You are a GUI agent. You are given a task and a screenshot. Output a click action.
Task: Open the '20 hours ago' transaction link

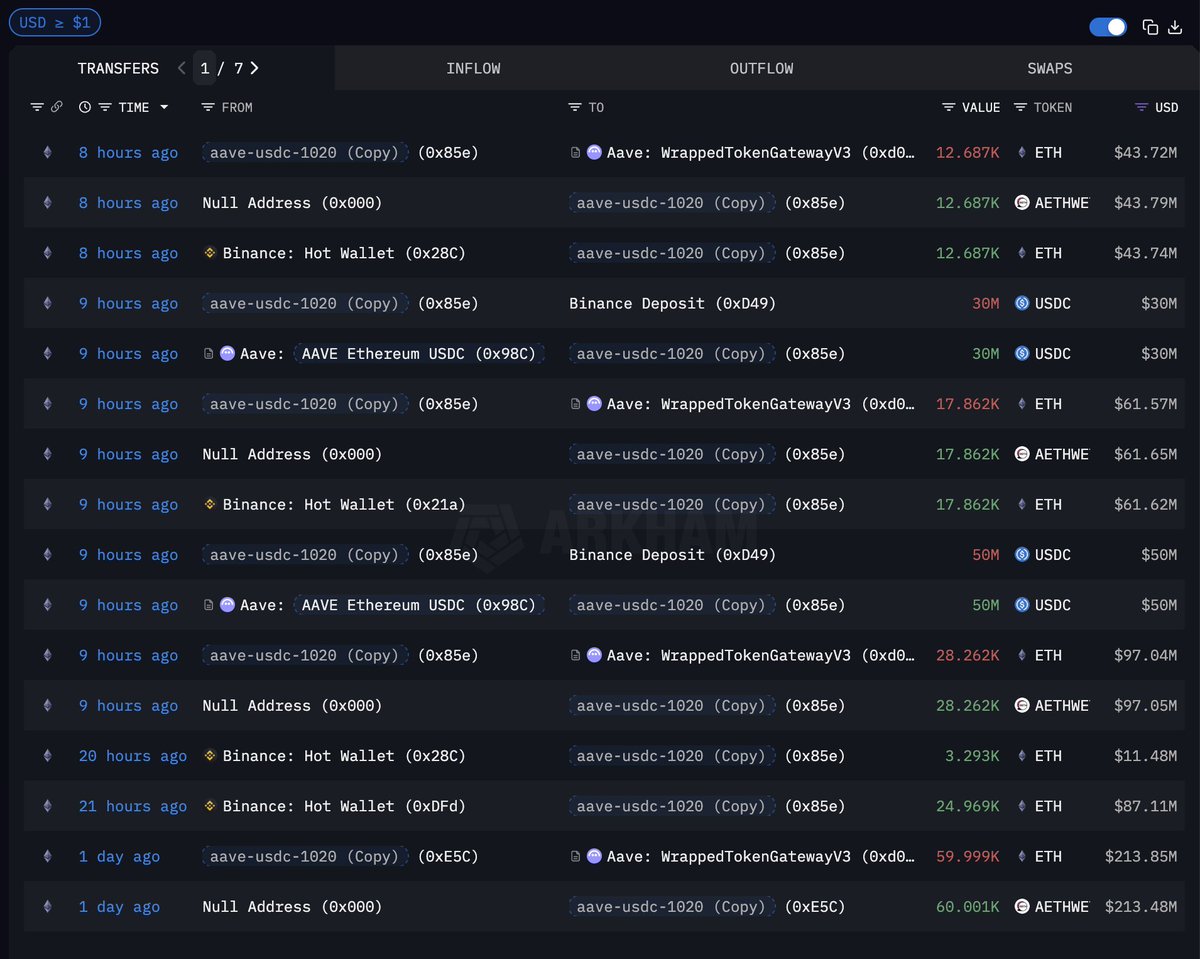coord(132,756)
